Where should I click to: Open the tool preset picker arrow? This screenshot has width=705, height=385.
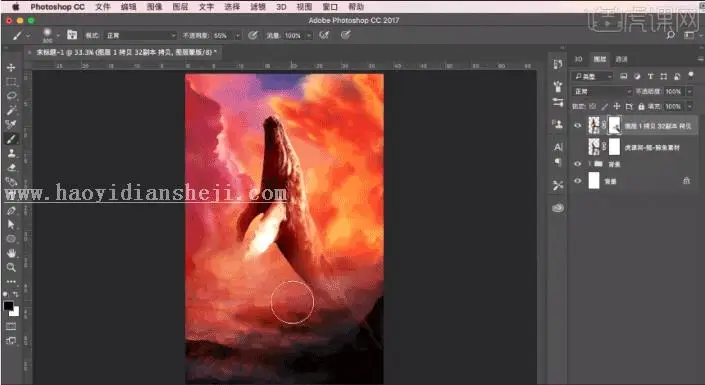tap(28, 36)
